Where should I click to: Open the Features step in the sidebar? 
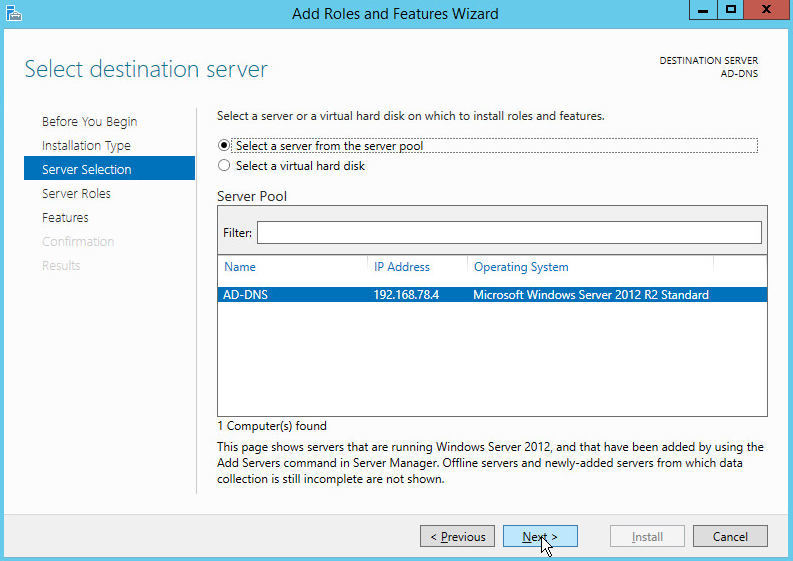(x=65, y=217)
